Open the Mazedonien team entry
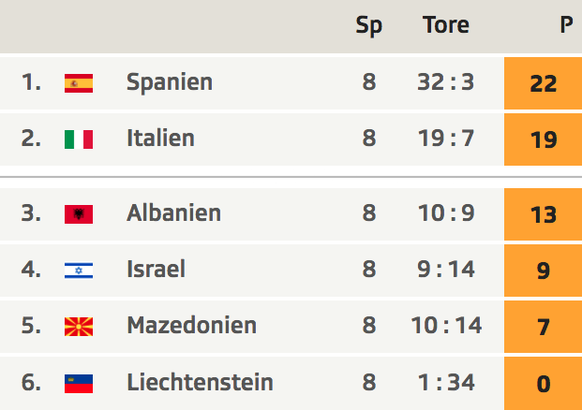Viewport: 582px width, 410px height. [192, 325]
